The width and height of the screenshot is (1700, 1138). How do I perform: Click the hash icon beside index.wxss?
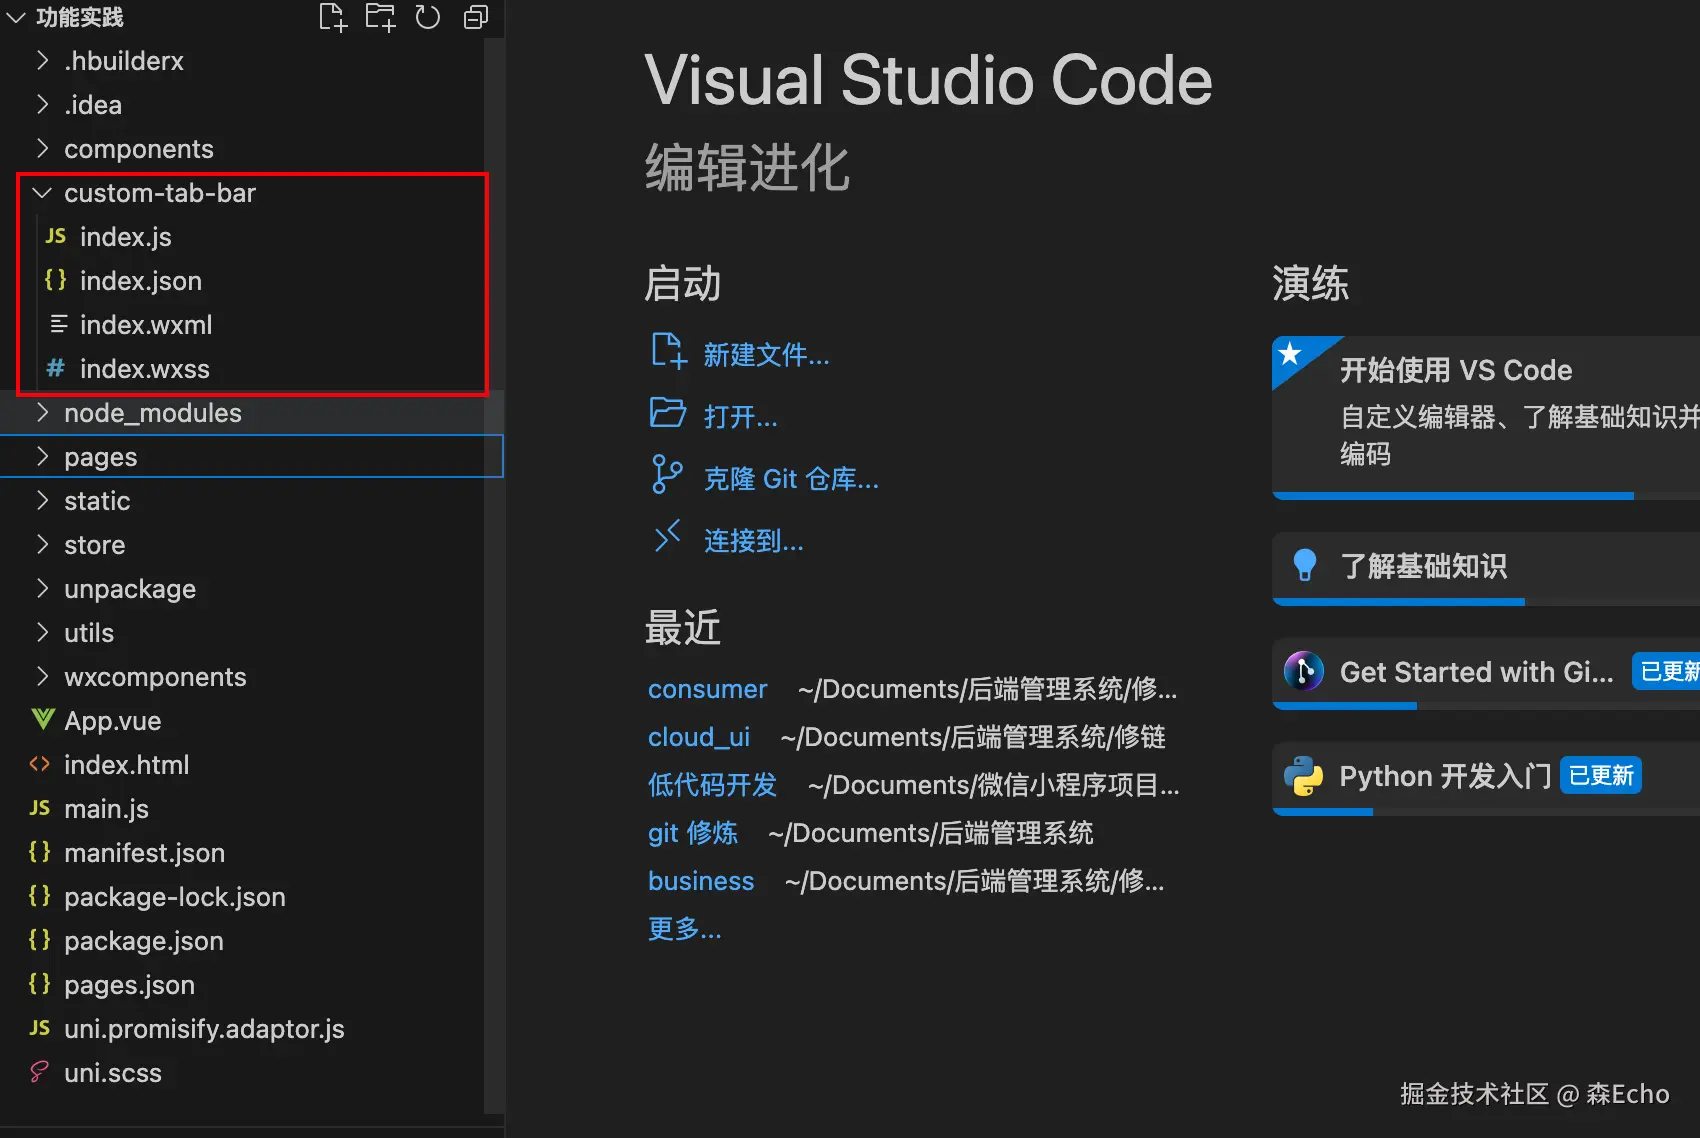click(x=56, y=368)
